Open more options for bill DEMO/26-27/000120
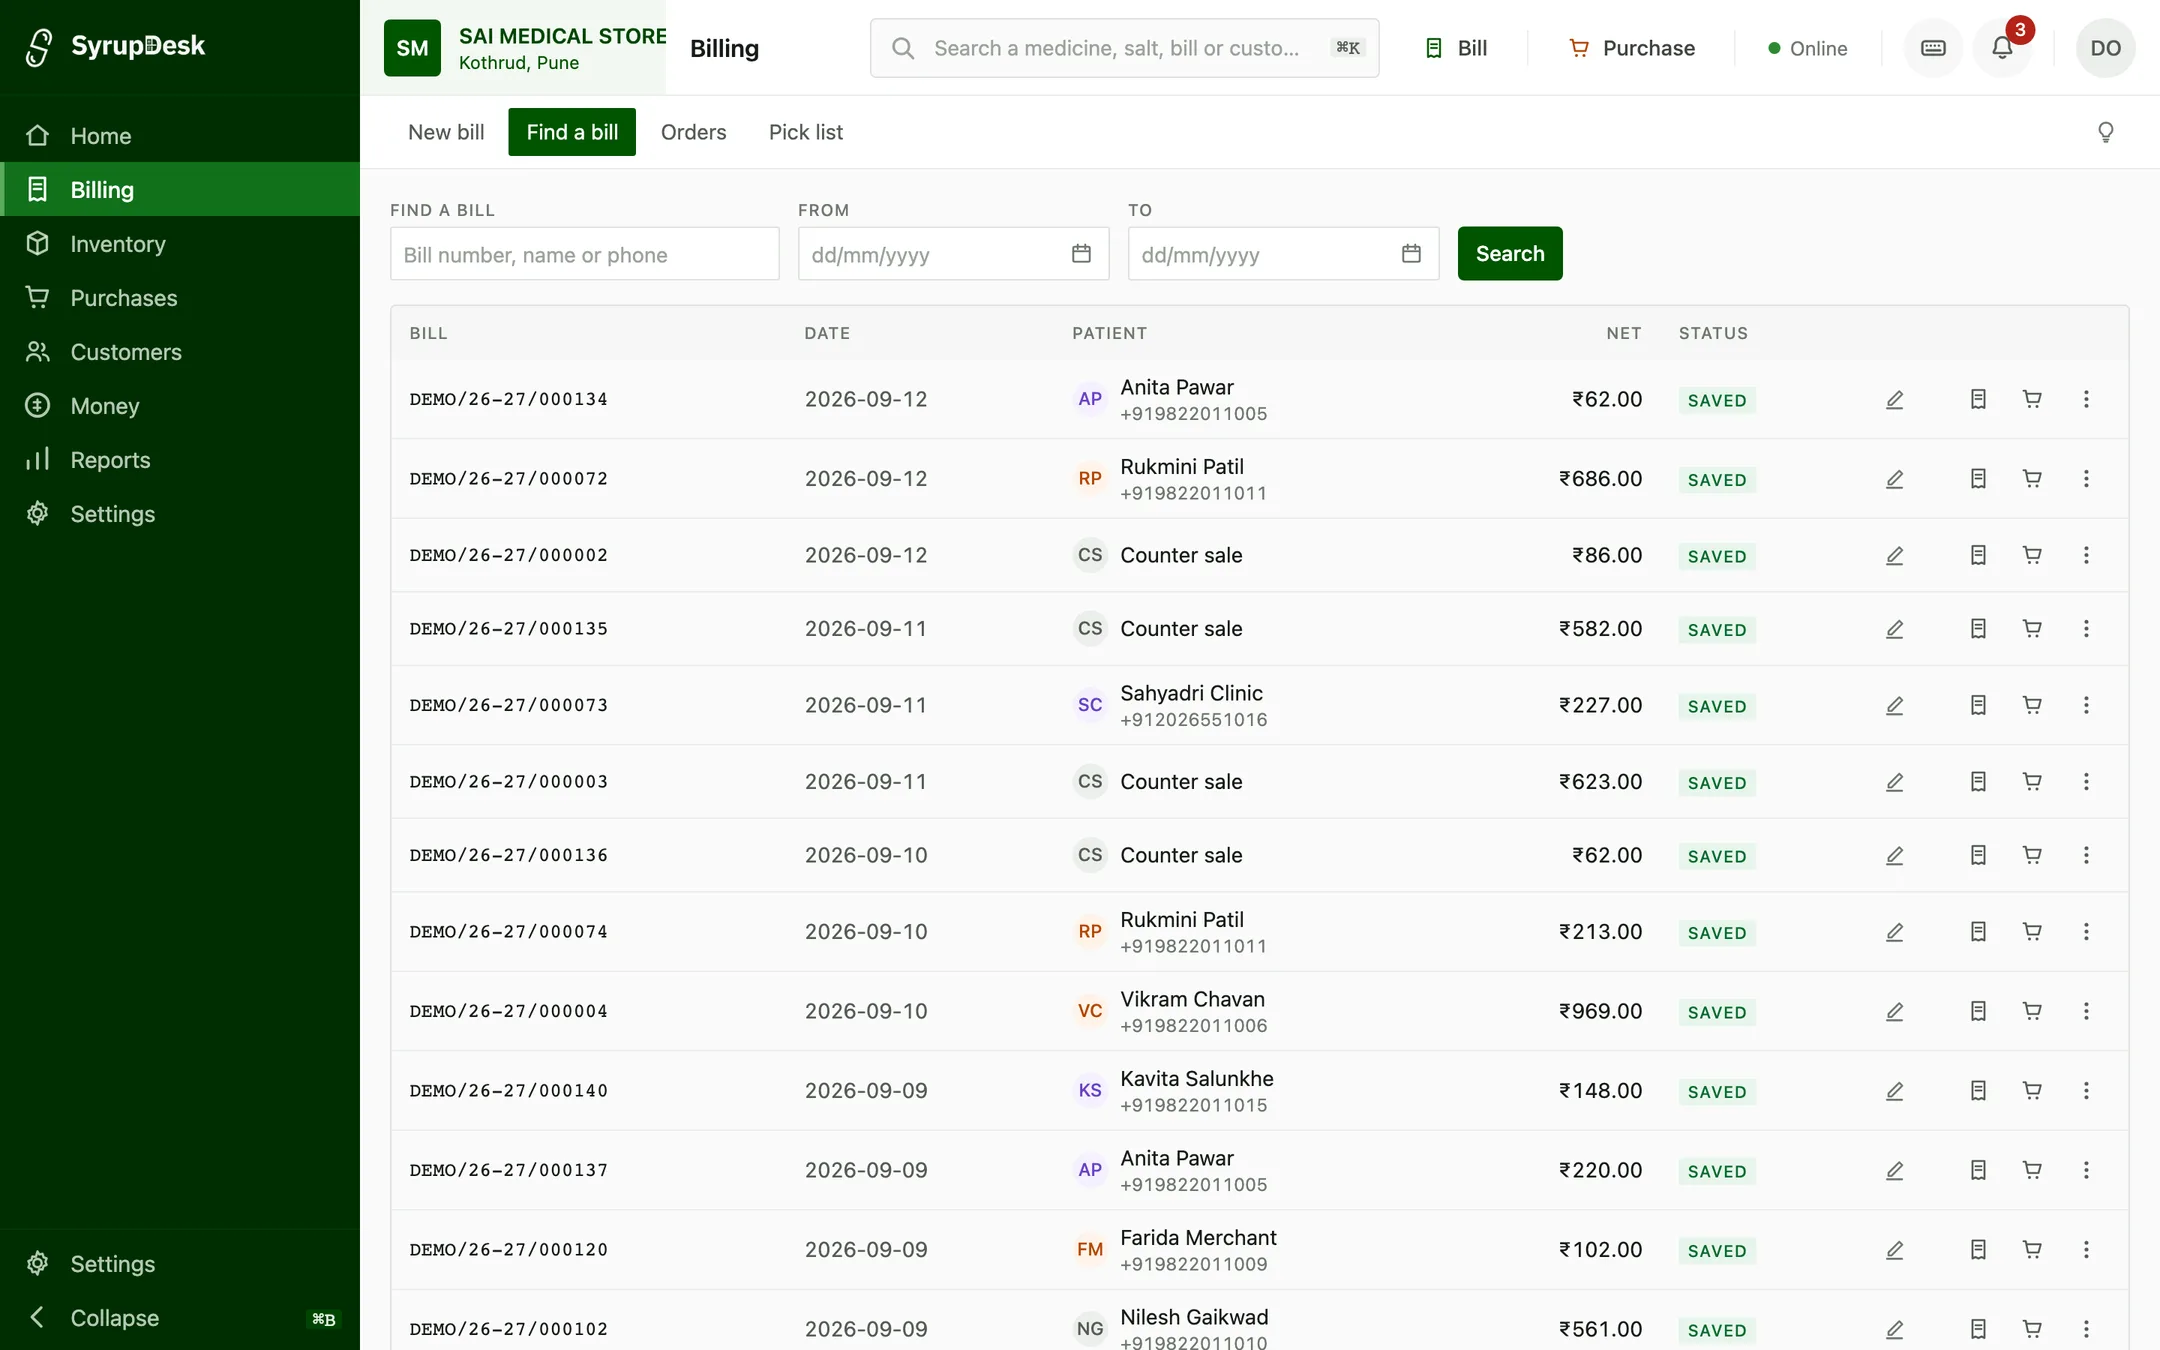2160x1350 pixels. click(2086, 1250)
